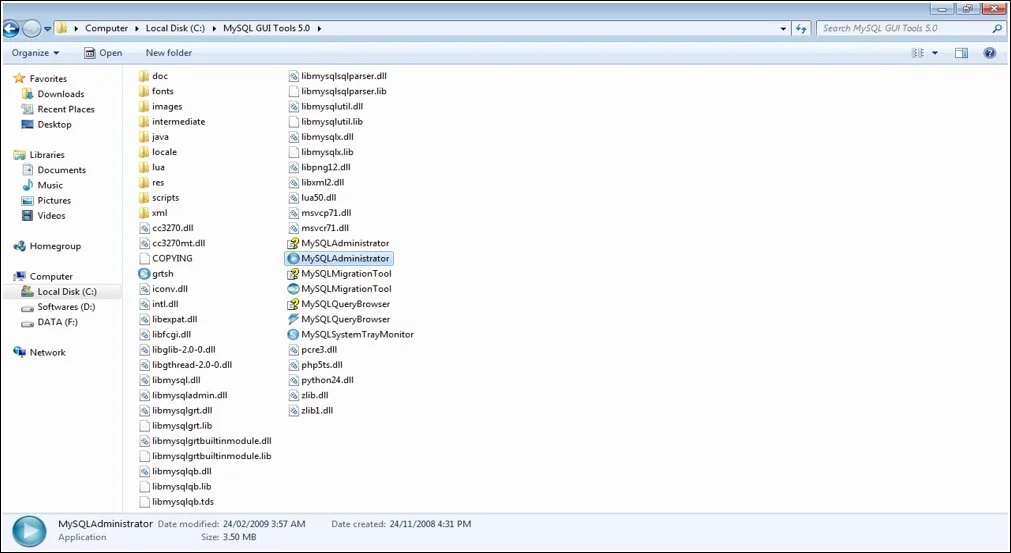Open the recent pages dropdown arrow
The width and height of the screenshot is (1011, 553).
pyautogui.click(x=47, y=29)
